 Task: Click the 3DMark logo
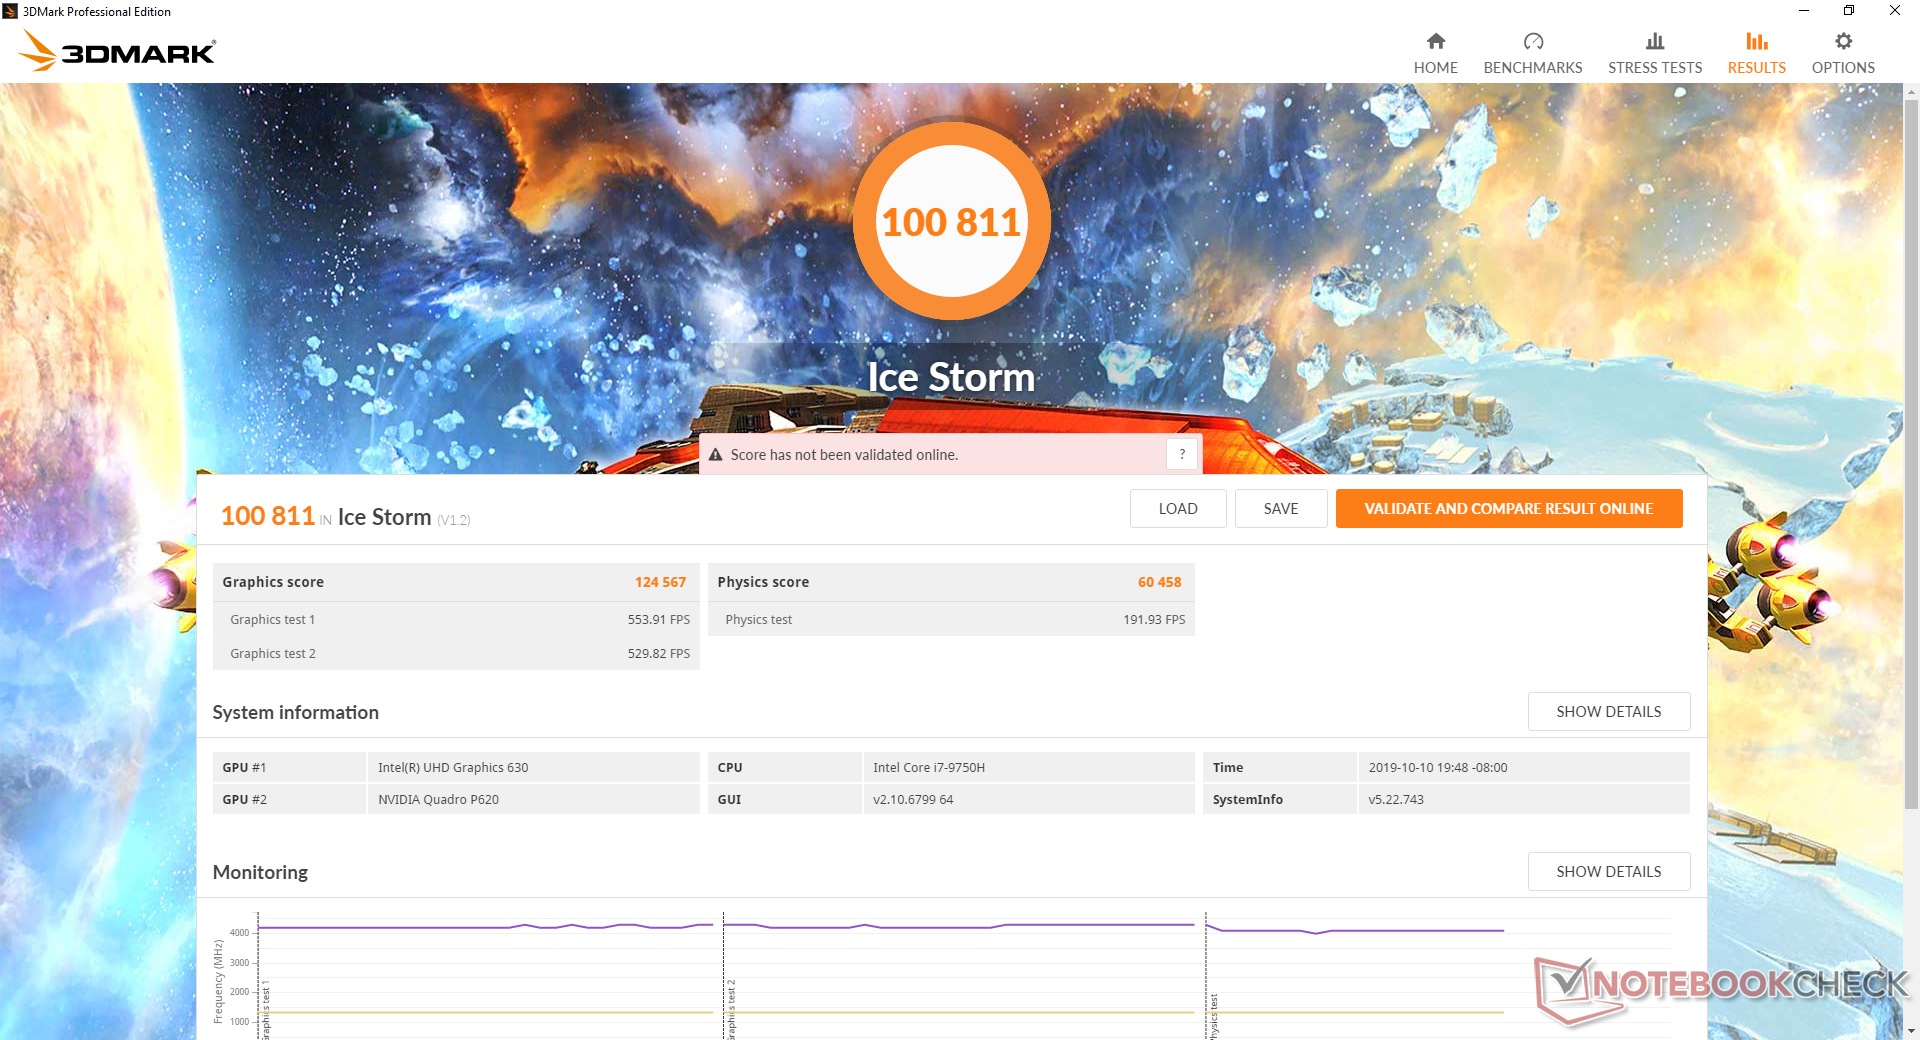pos(118,51)
